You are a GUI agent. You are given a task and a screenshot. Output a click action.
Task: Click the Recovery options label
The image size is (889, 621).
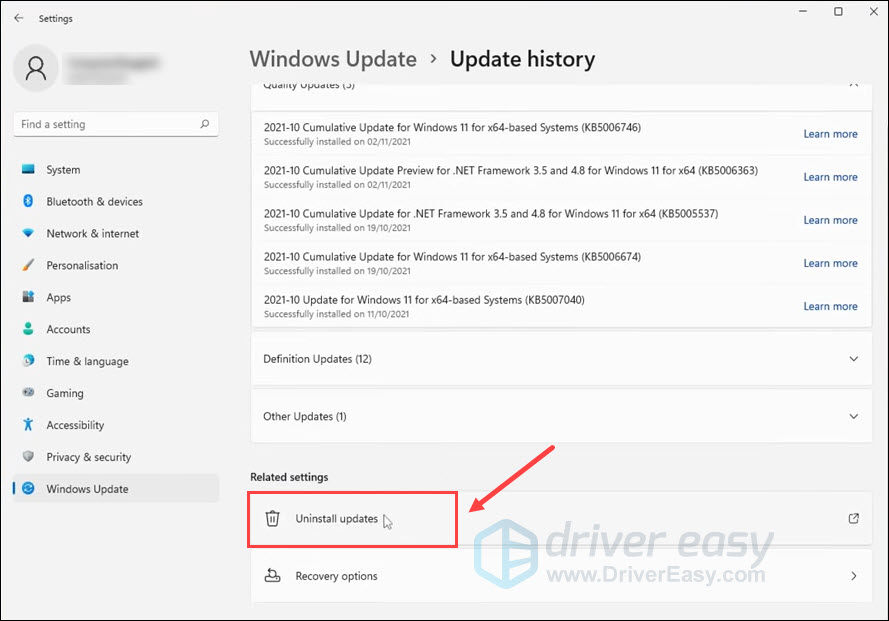(x=336, y=576)
